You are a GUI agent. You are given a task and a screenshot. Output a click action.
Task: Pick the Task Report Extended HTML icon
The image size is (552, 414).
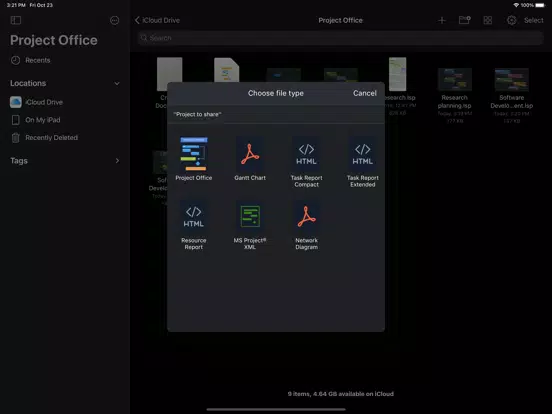tap(363, 154)
